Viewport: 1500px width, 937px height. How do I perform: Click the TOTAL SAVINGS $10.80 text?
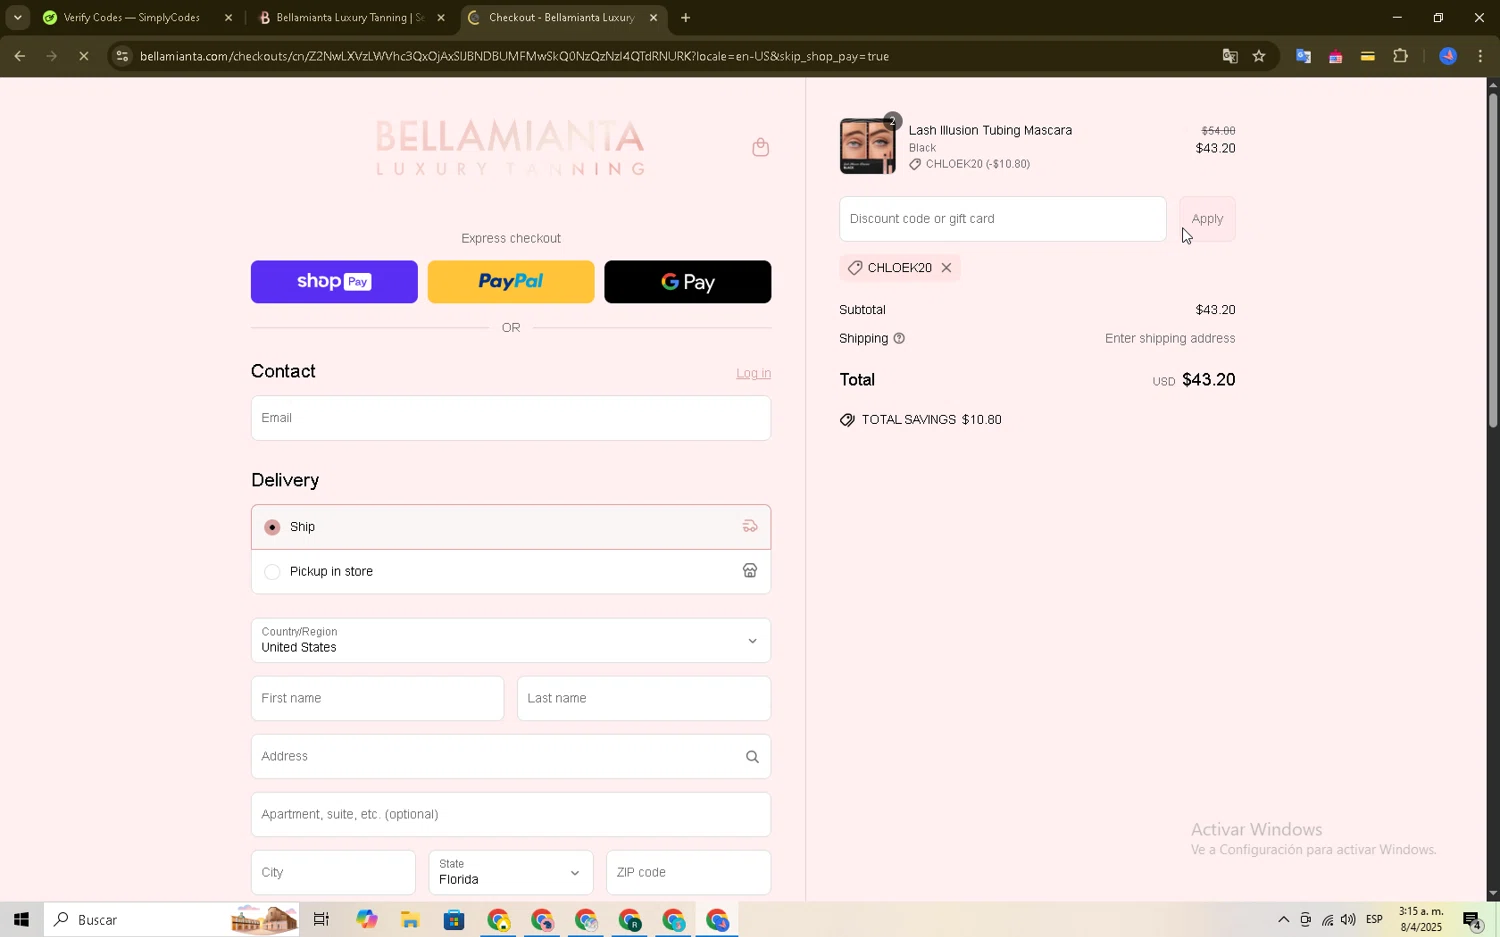[931, 420]
